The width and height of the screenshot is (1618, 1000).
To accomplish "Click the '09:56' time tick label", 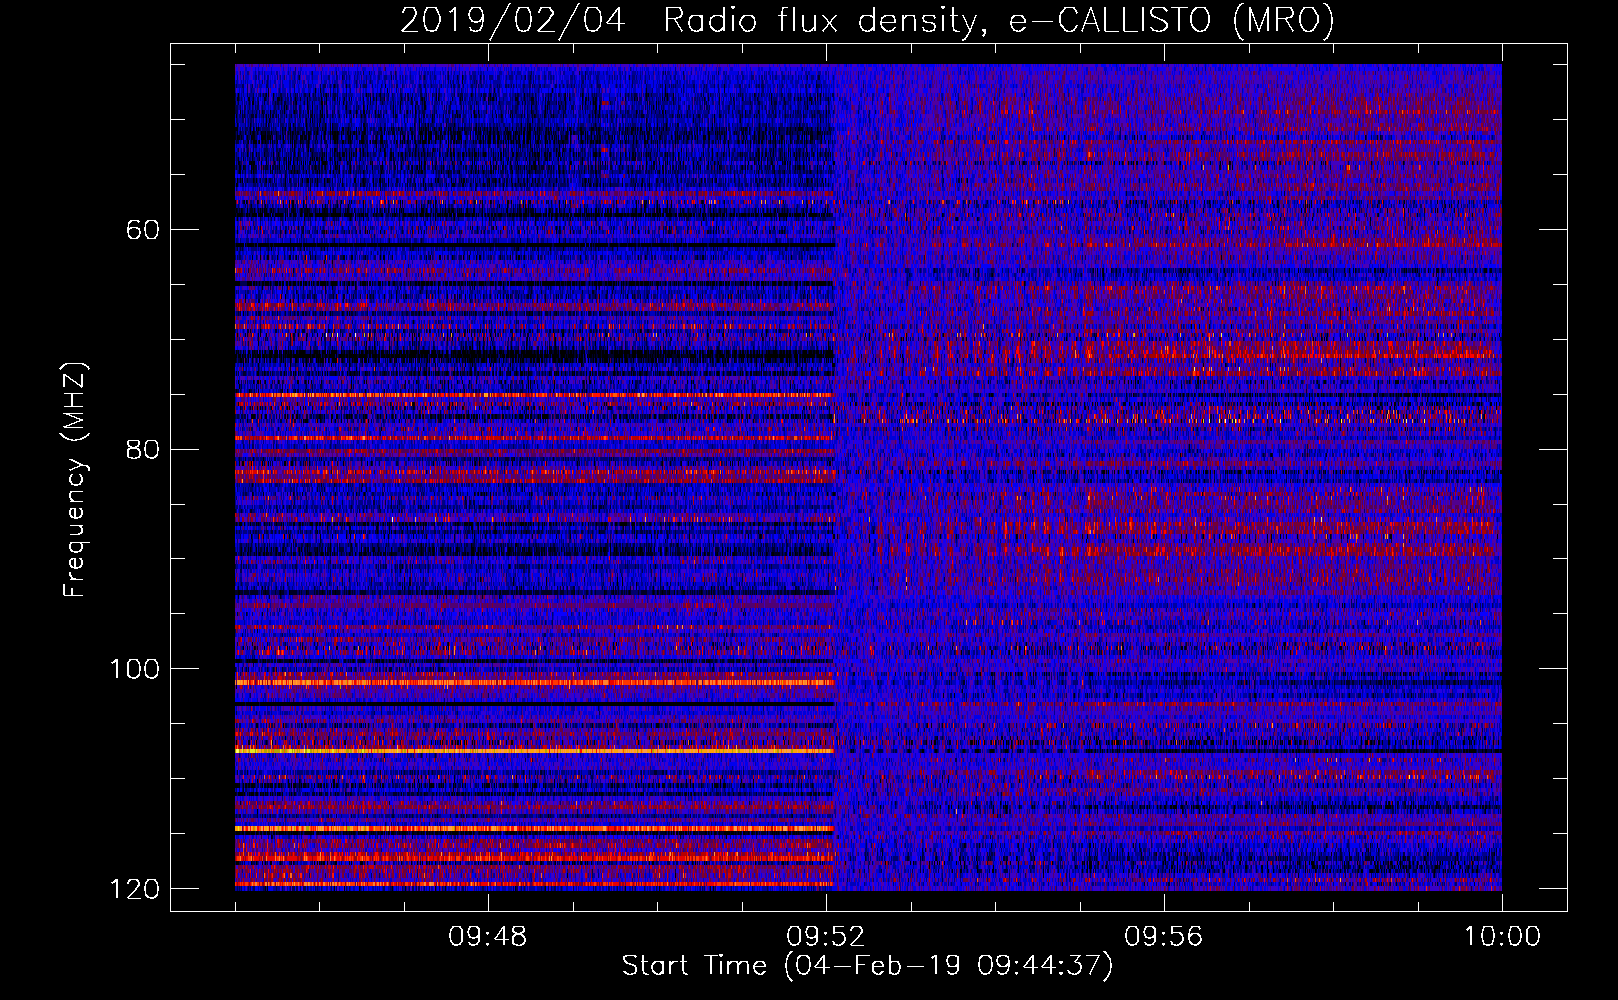I will click(x=1164, y=937).
